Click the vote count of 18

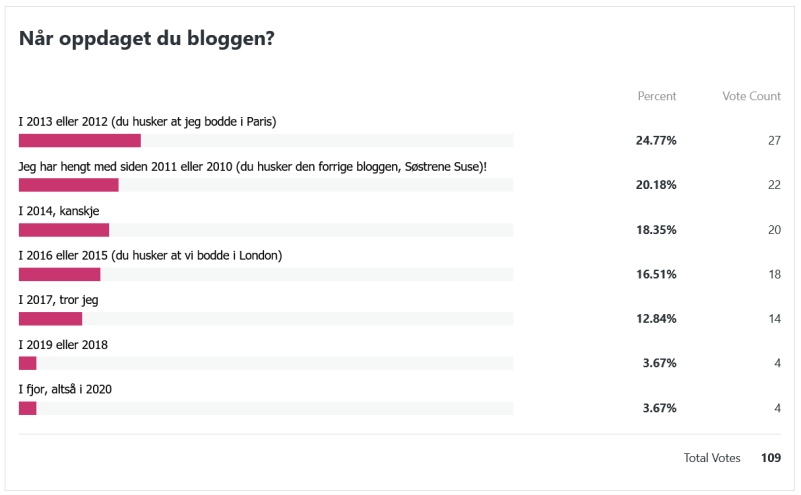(x=774, y=274)
